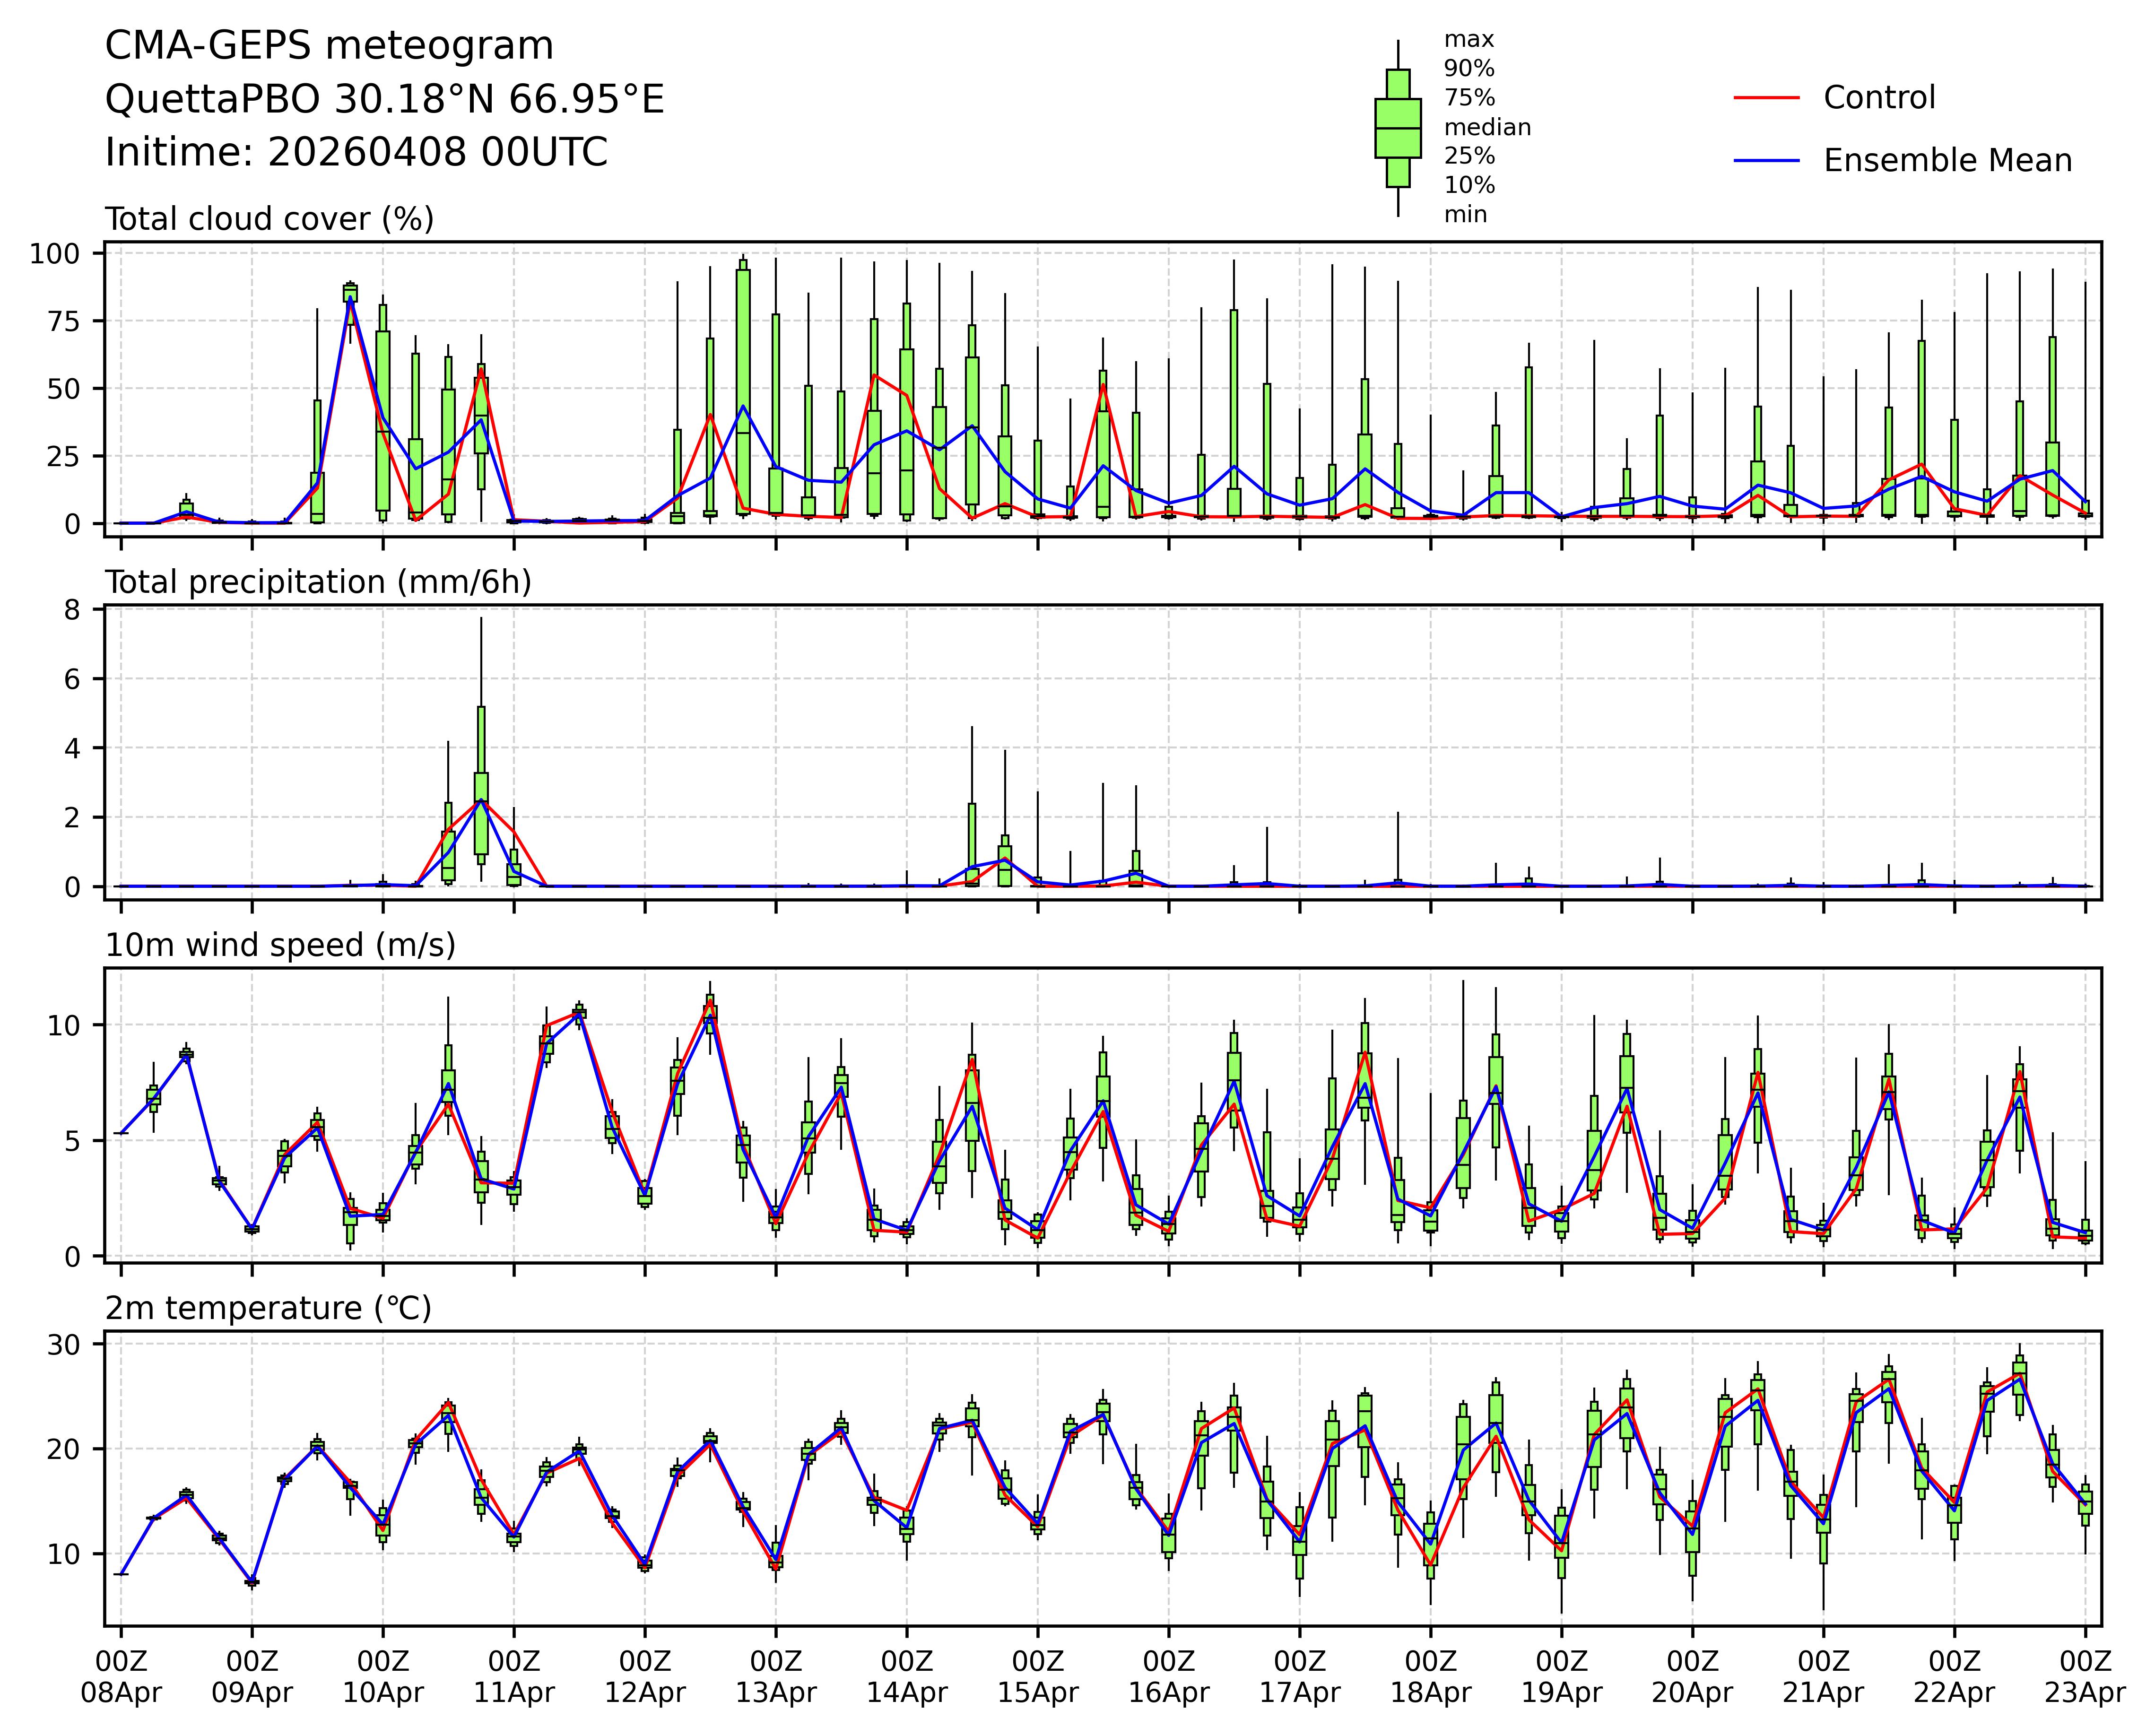Click the 00Z 15Apr axis label
The height and width of the screenshot is (1736, 2155).
click(x=1038, y=1677)
